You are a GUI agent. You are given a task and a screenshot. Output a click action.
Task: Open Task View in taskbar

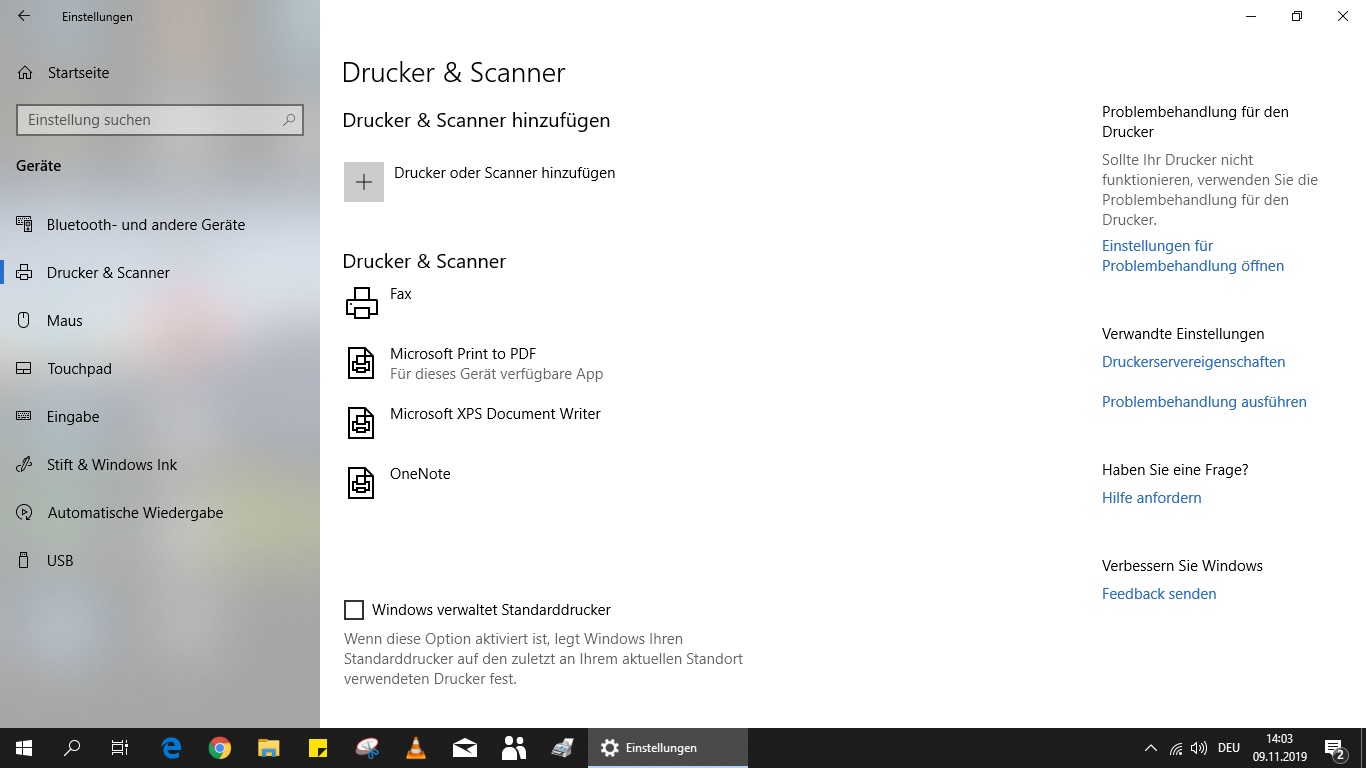click(x=120, y=748)
